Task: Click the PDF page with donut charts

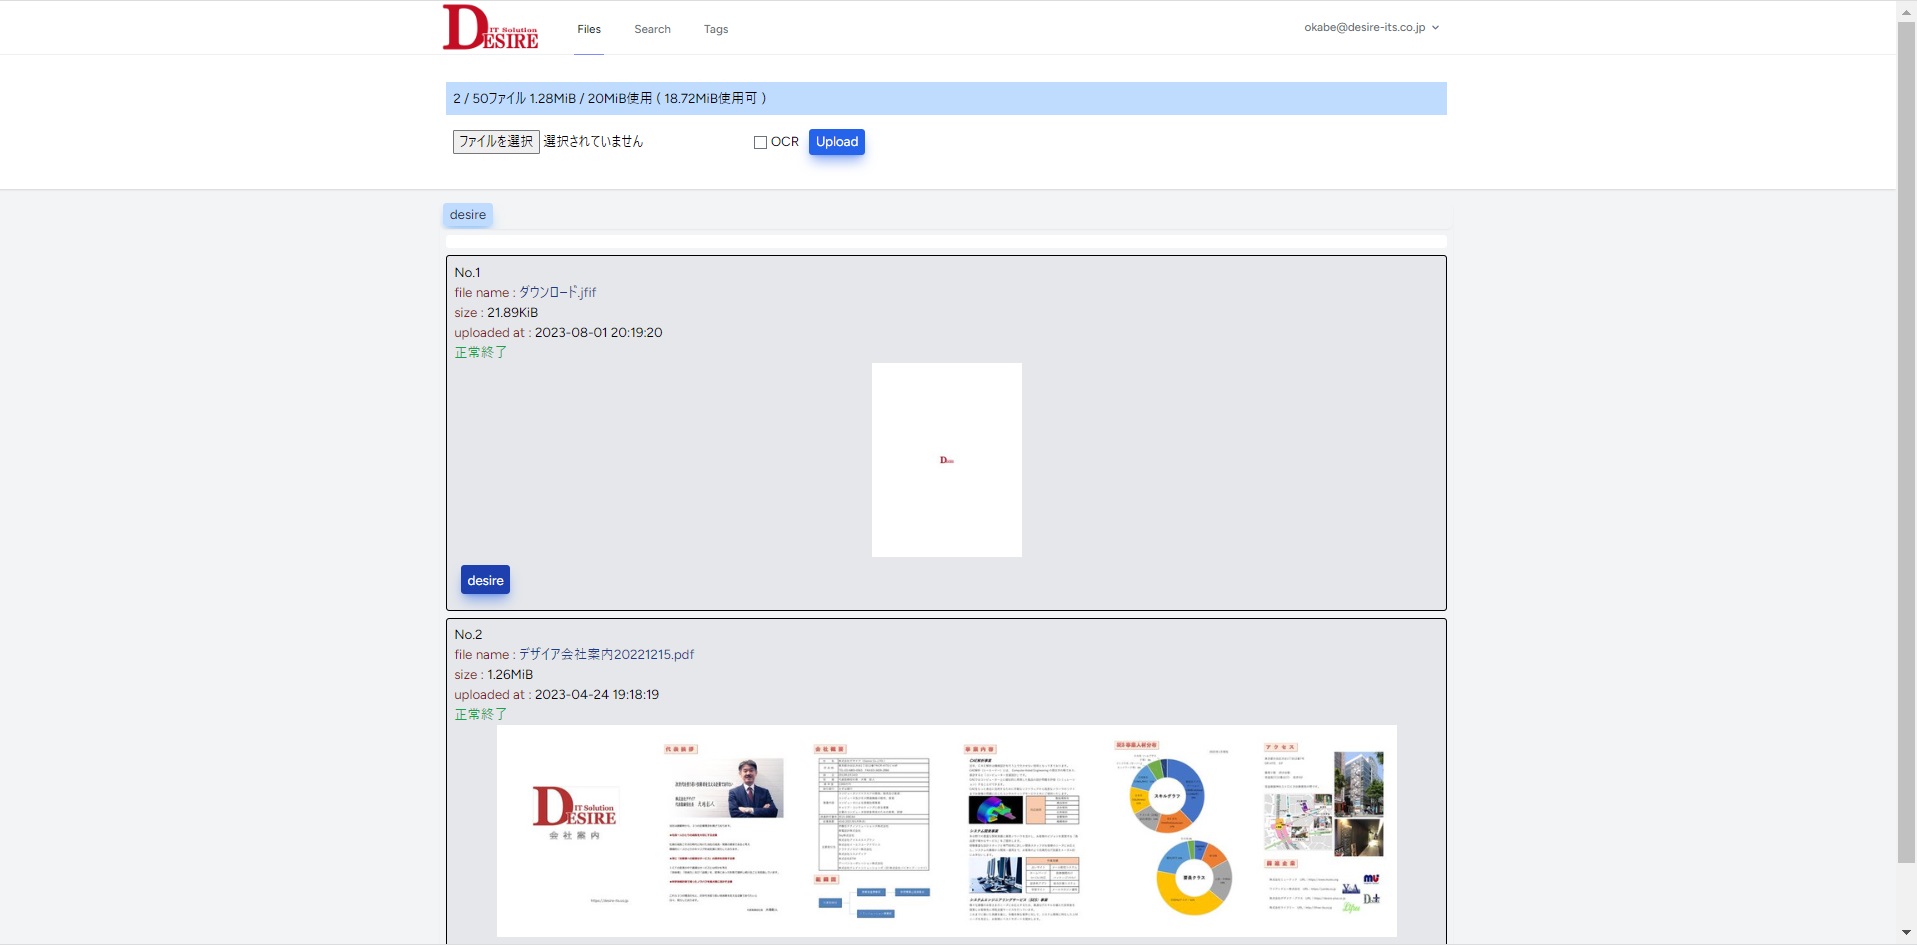Action: click(x=1172, y=830)
